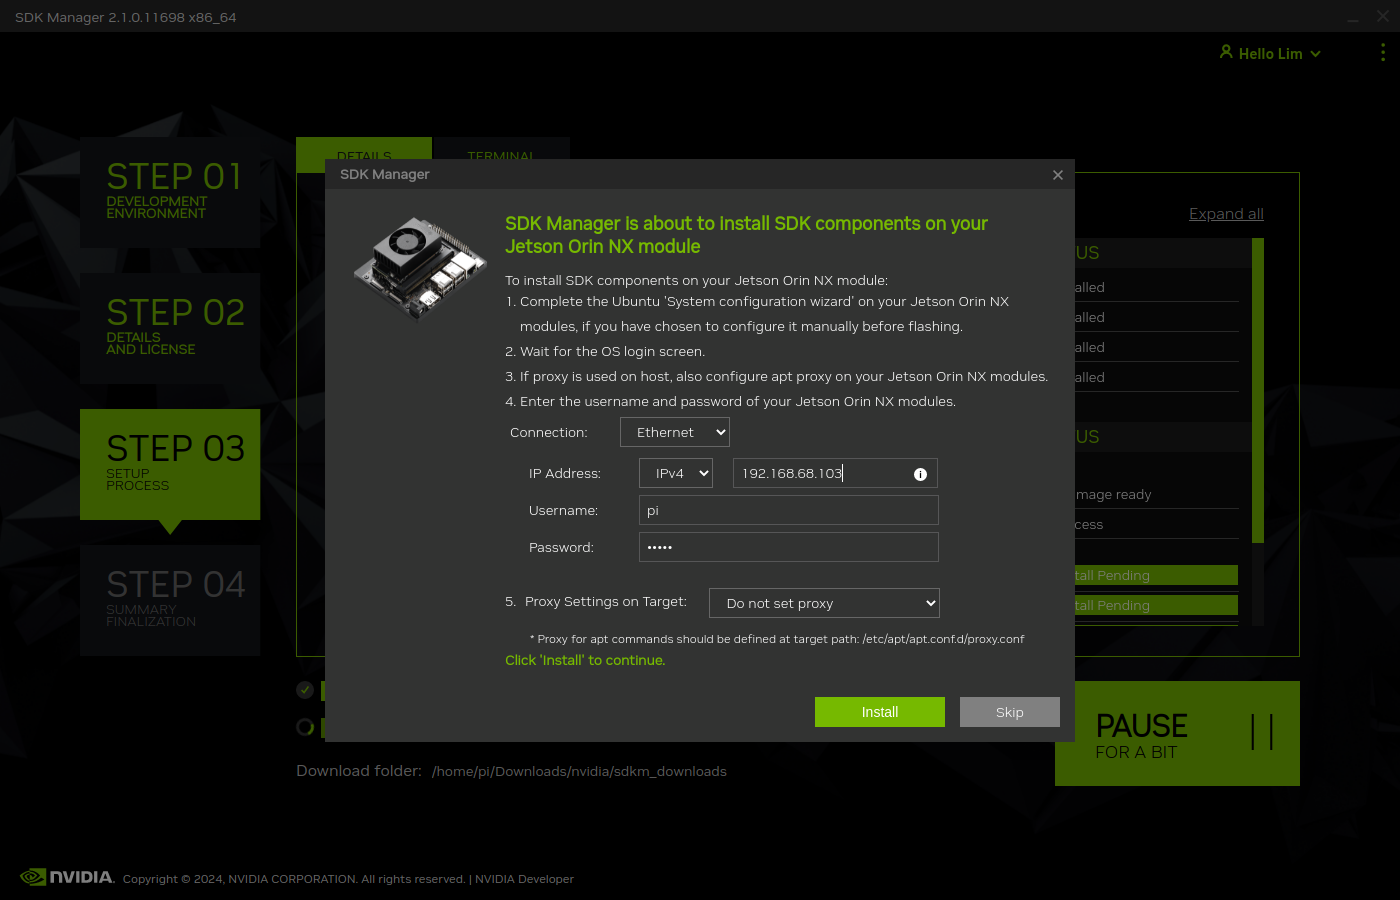This screenshot has width=1400, height=900.
Task: Click the user profile icon beside Hello Lim
Action: click(1226, 52)
